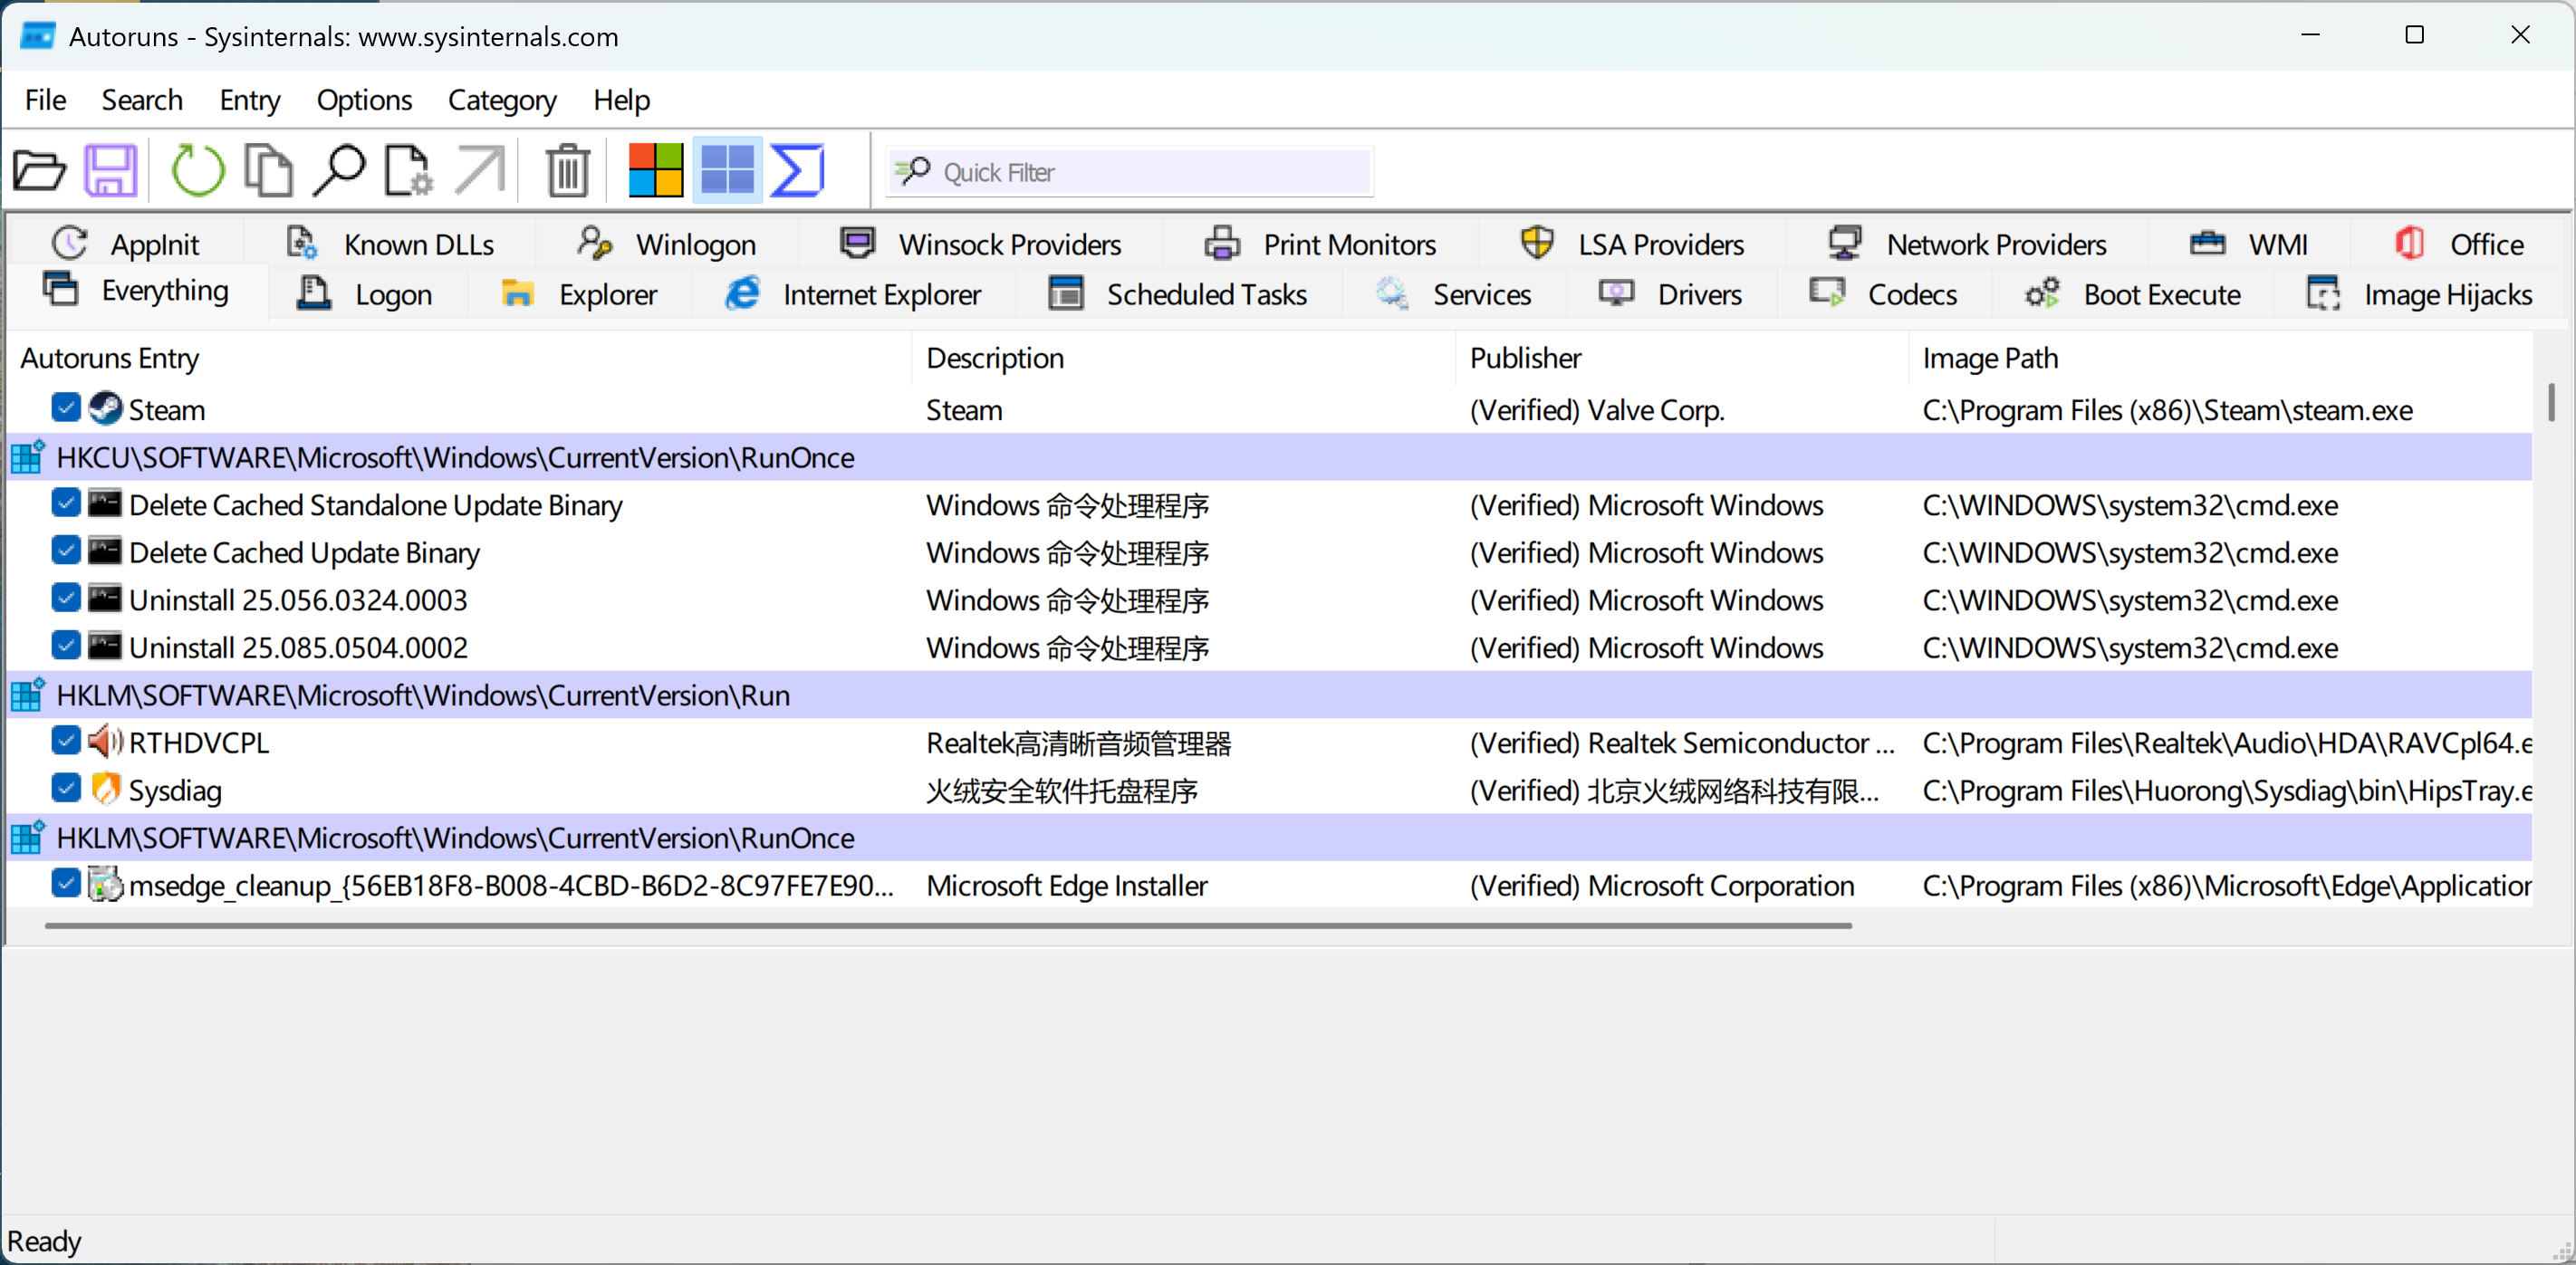Select the HKCU RunOnce registry key row
The width and height of the screenshot is (2576, 1265).
coord(1270,457)
